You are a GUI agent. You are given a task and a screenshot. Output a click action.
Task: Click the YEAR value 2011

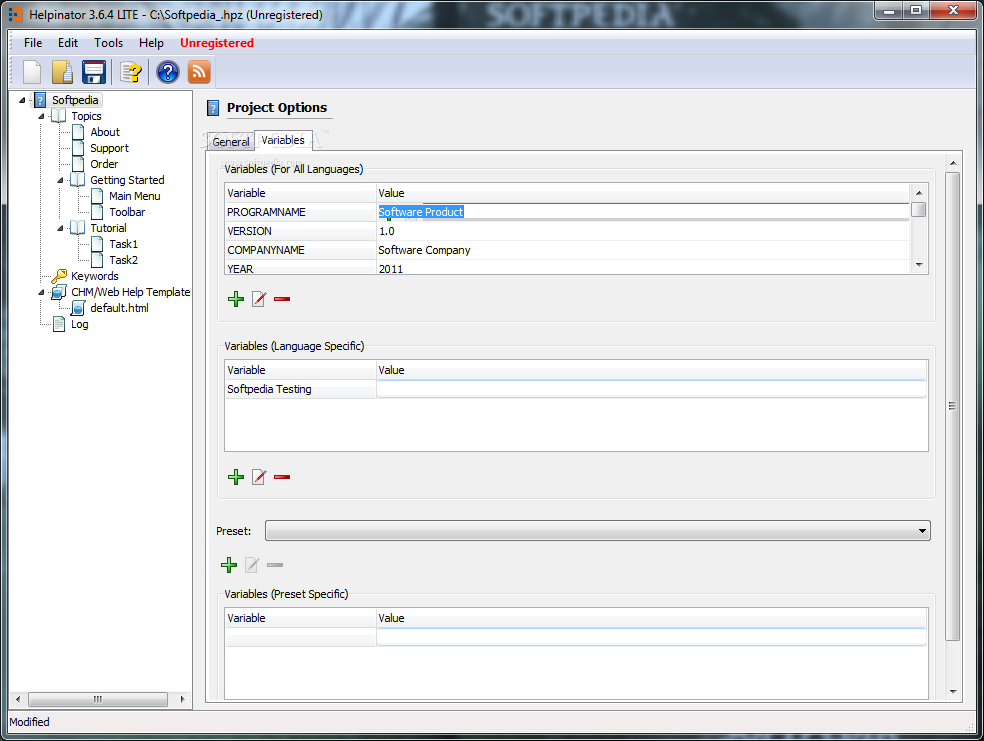click(391, 269)
